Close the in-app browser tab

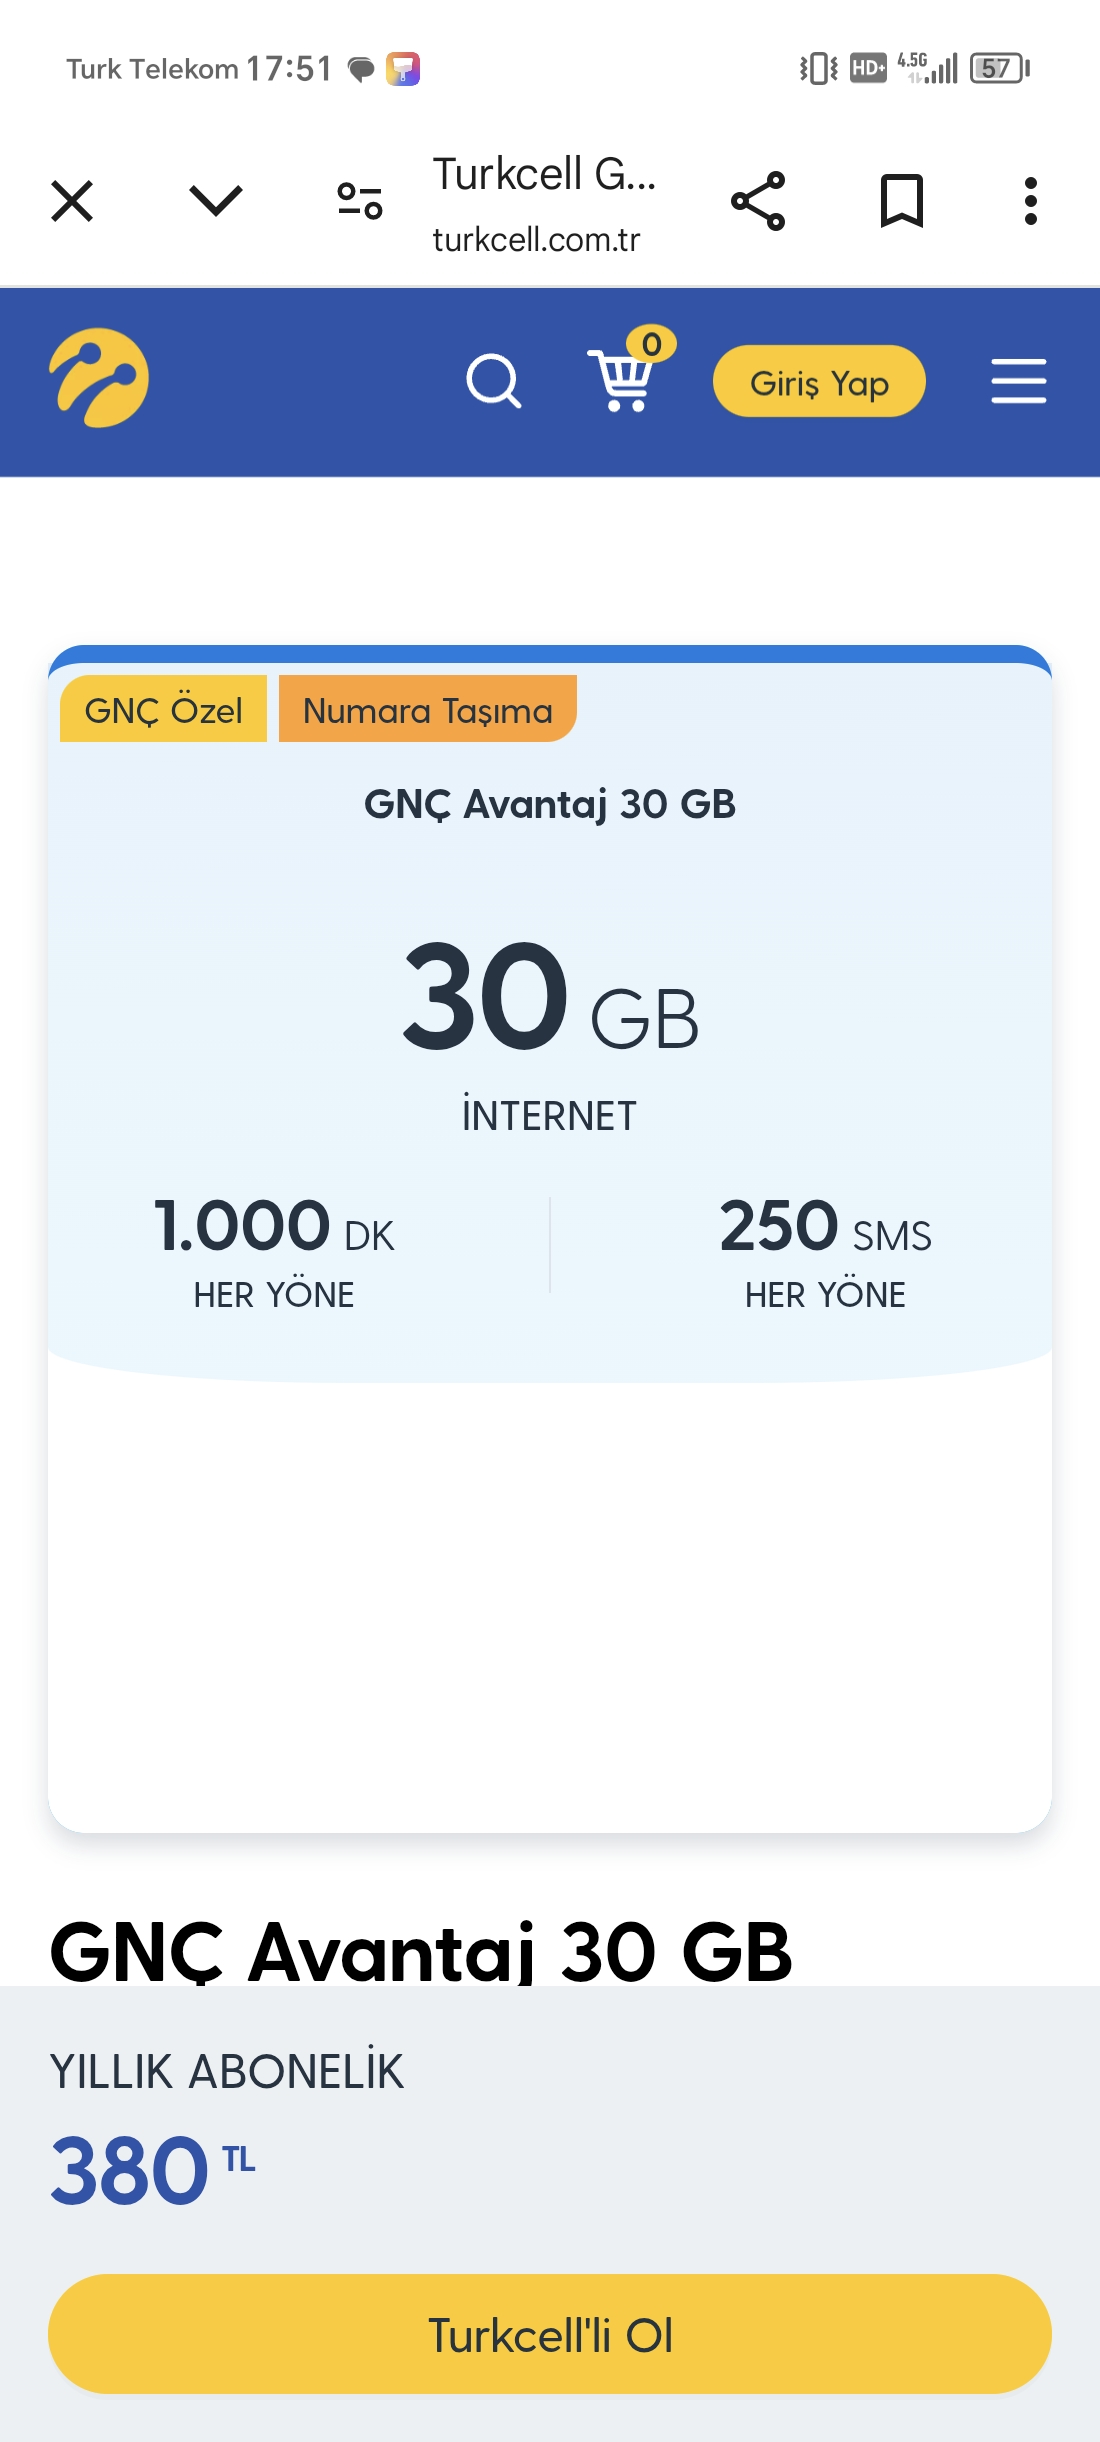(72, 201)
